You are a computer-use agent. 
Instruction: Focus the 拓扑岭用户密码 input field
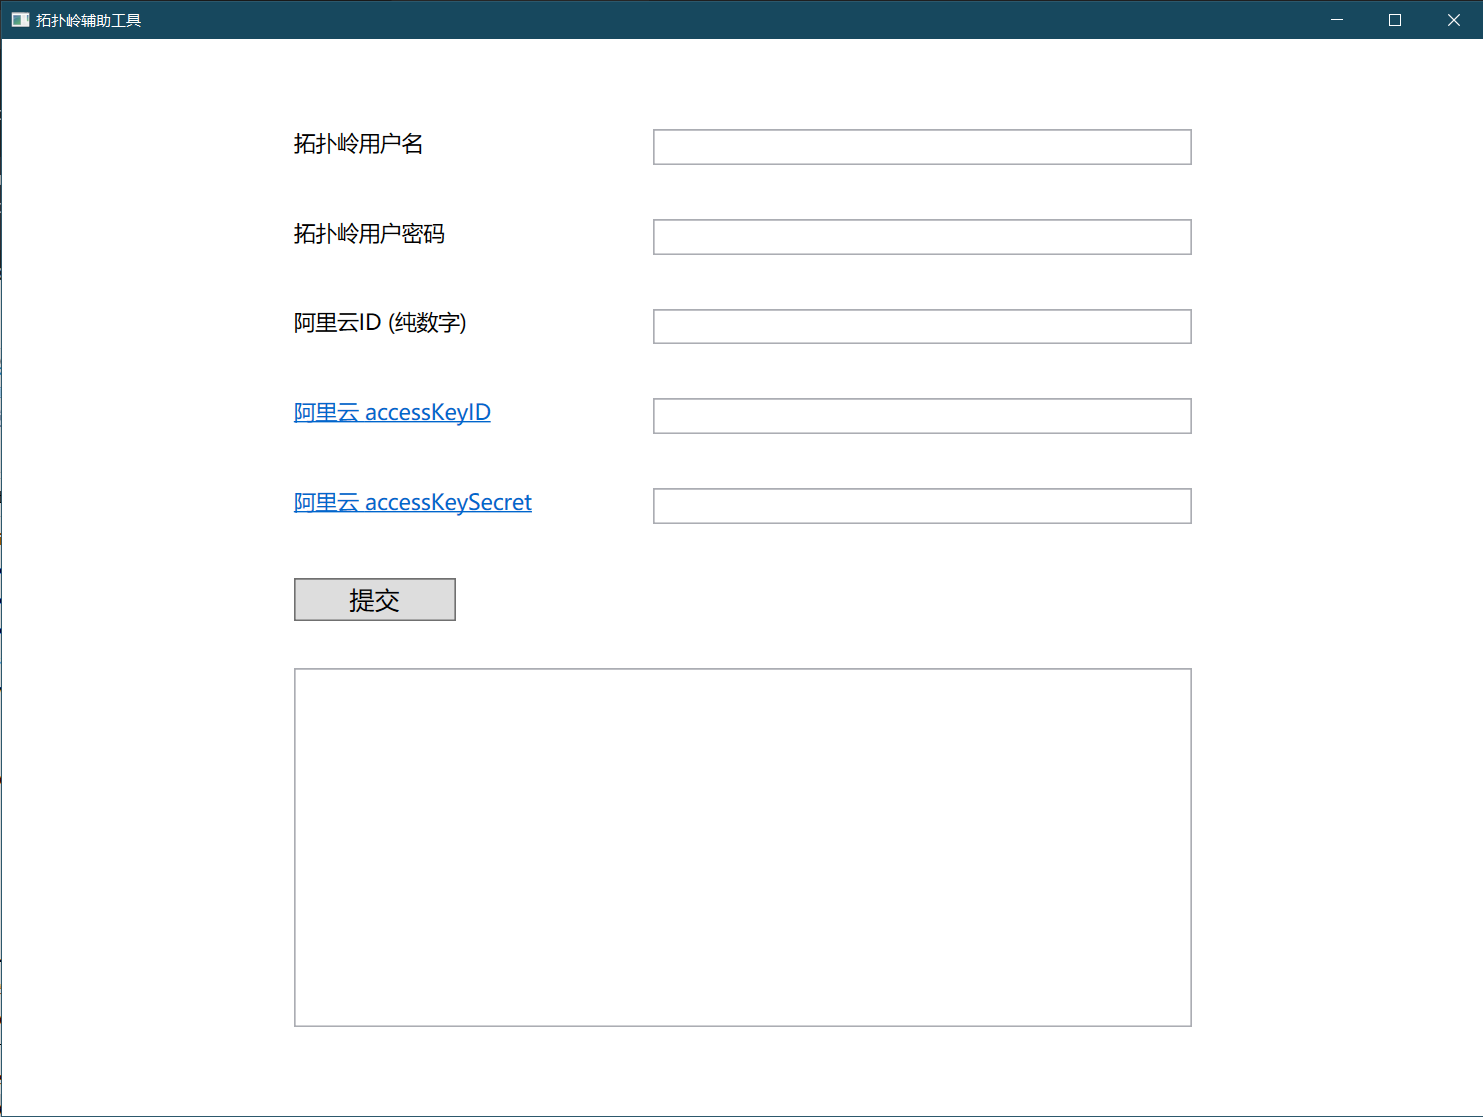pos(922,237)
